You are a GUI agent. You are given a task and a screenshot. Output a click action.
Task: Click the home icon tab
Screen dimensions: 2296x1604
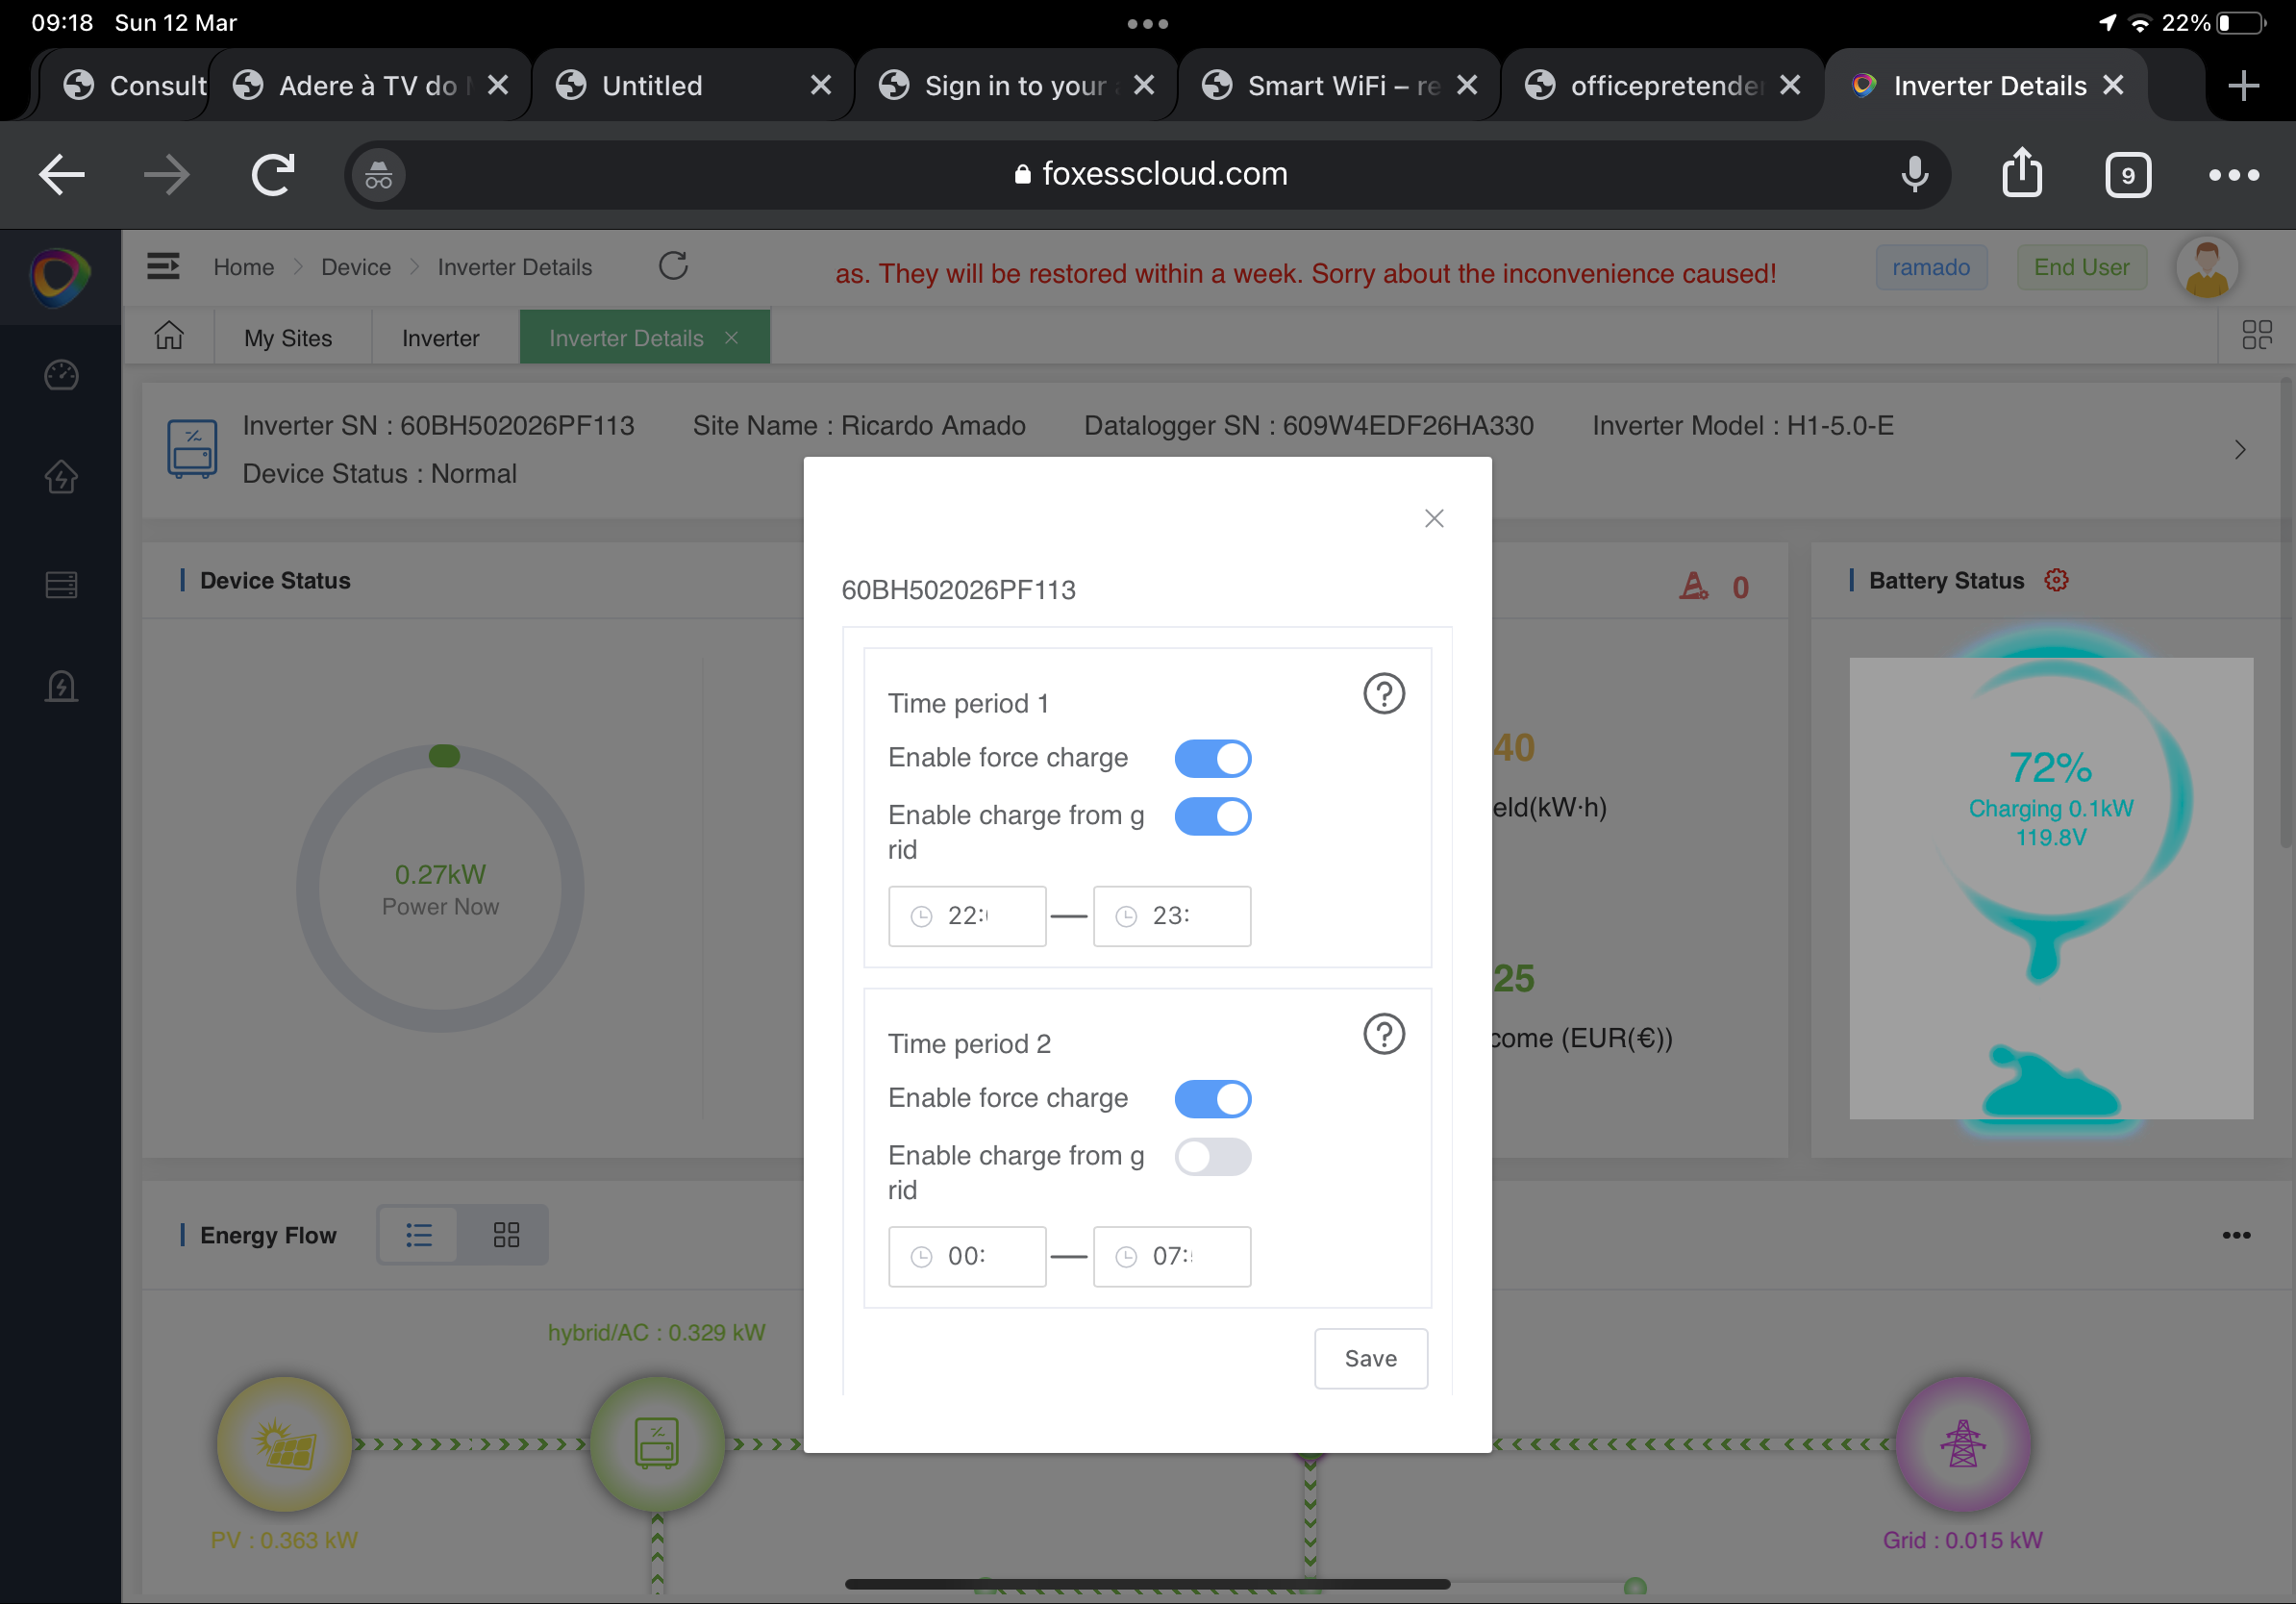click(x=169, y=337)
